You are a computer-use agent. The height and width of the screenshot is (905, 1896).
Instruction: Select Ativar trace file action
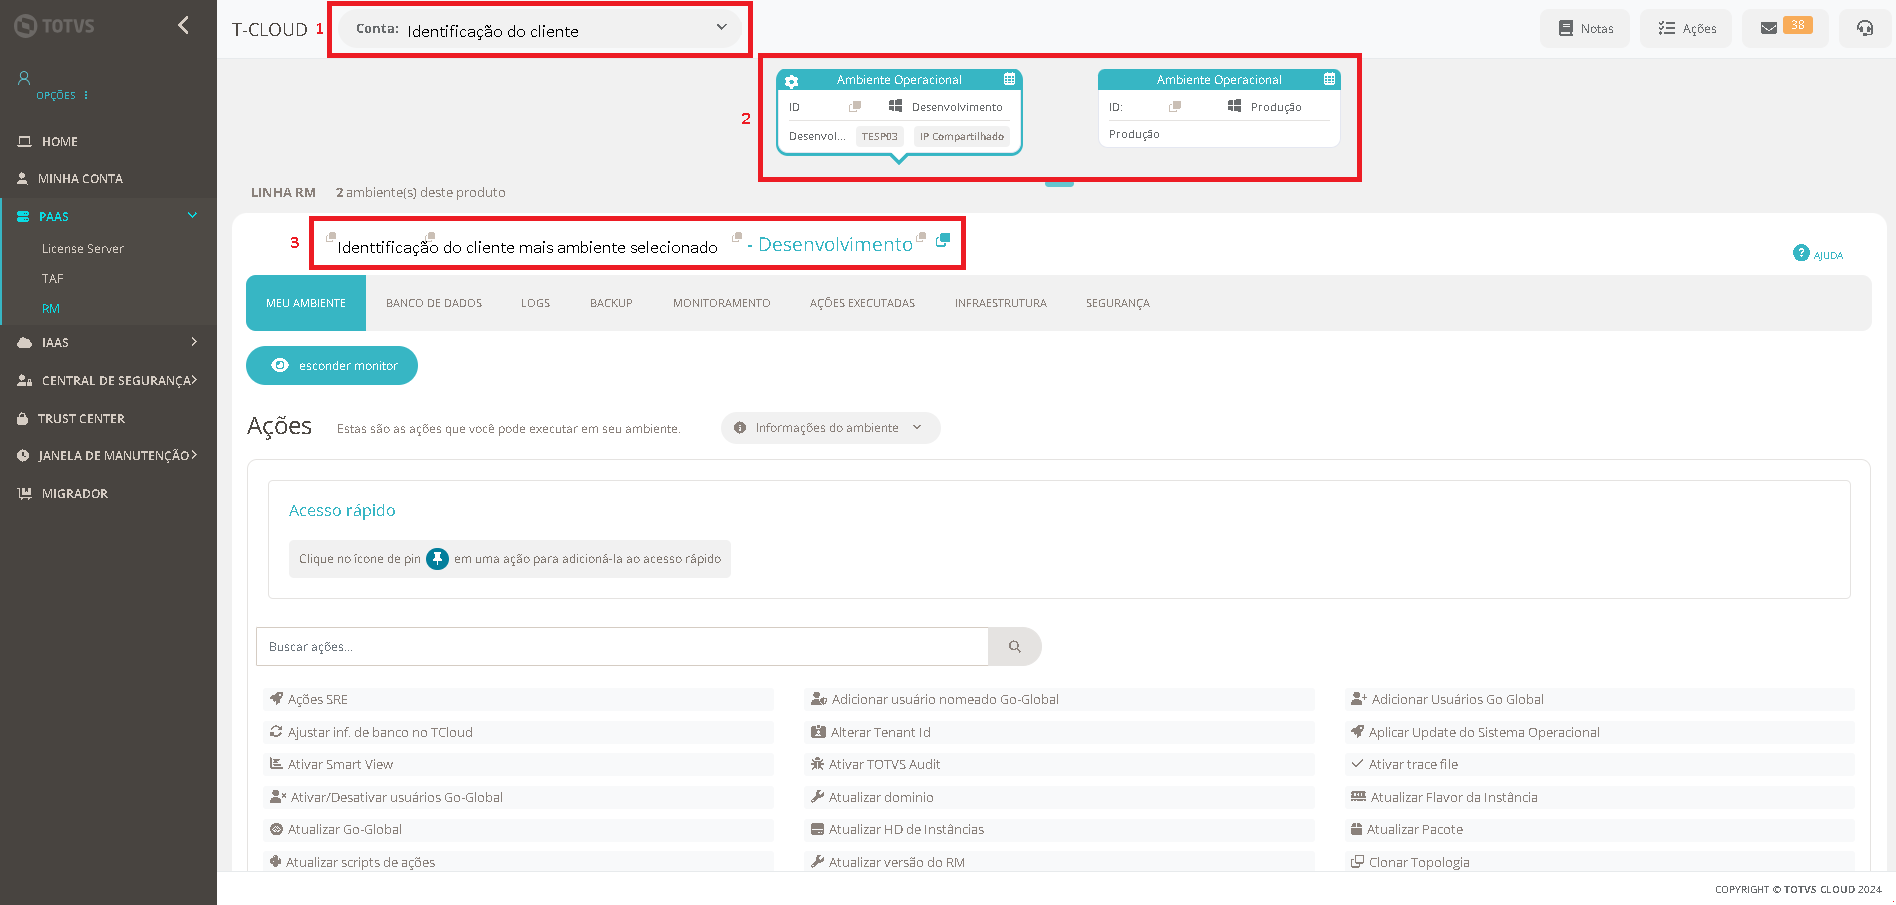(x=1600, y=764)
